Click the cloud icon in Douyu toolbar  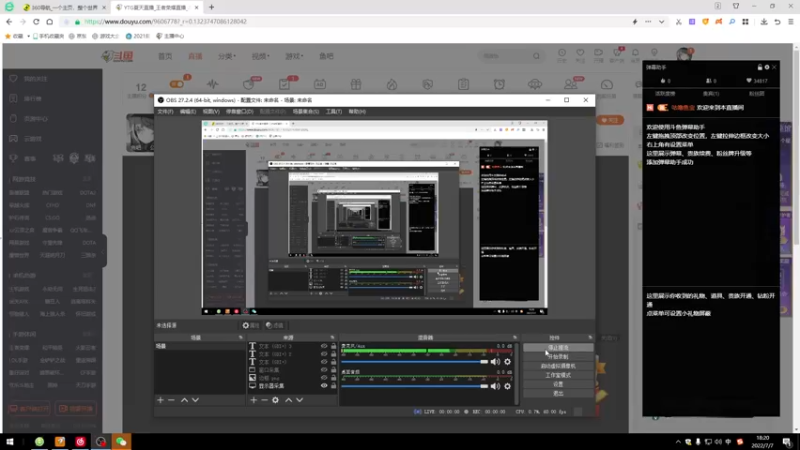click(x=535, y=84)
